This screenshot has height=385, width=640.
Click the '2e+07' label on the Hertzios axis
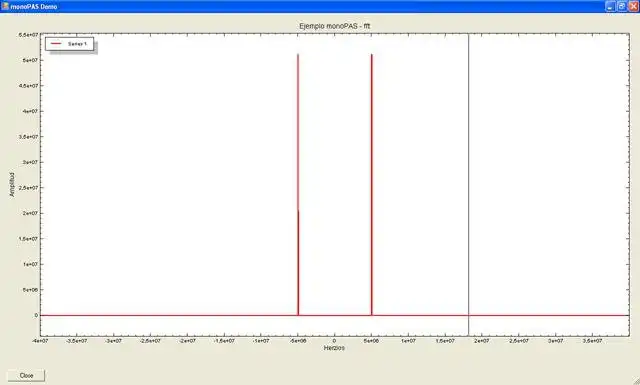click(482, 340)
